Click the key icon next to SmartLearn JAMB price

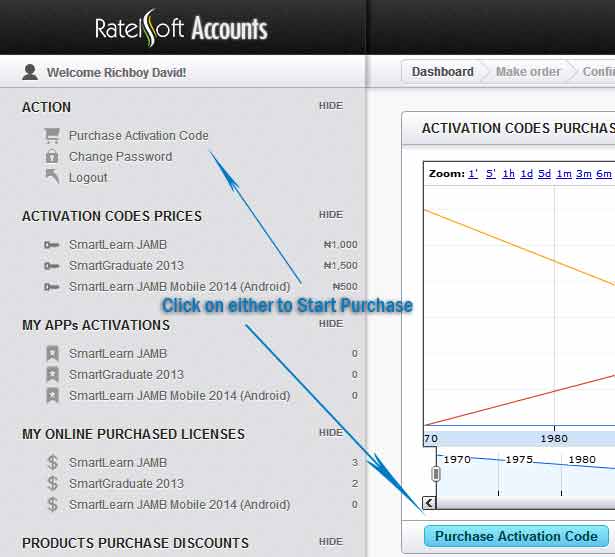(x=52, y=245)
